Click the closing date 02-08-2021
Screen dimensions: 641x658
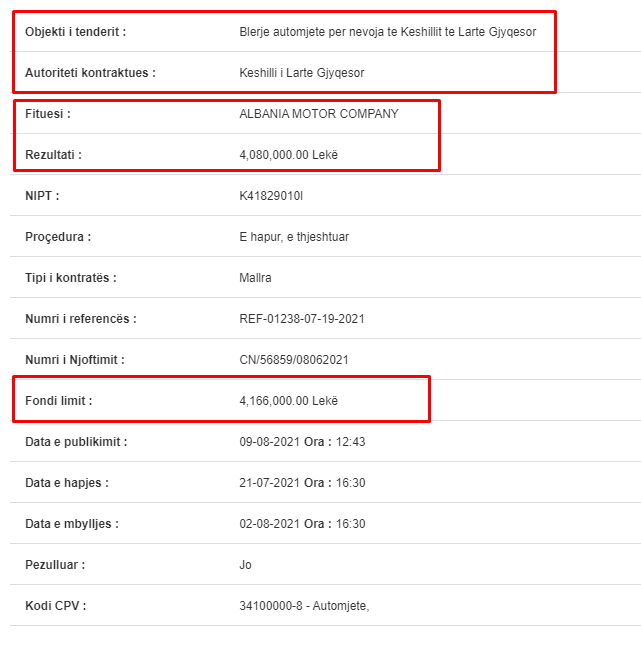point(269,524)
